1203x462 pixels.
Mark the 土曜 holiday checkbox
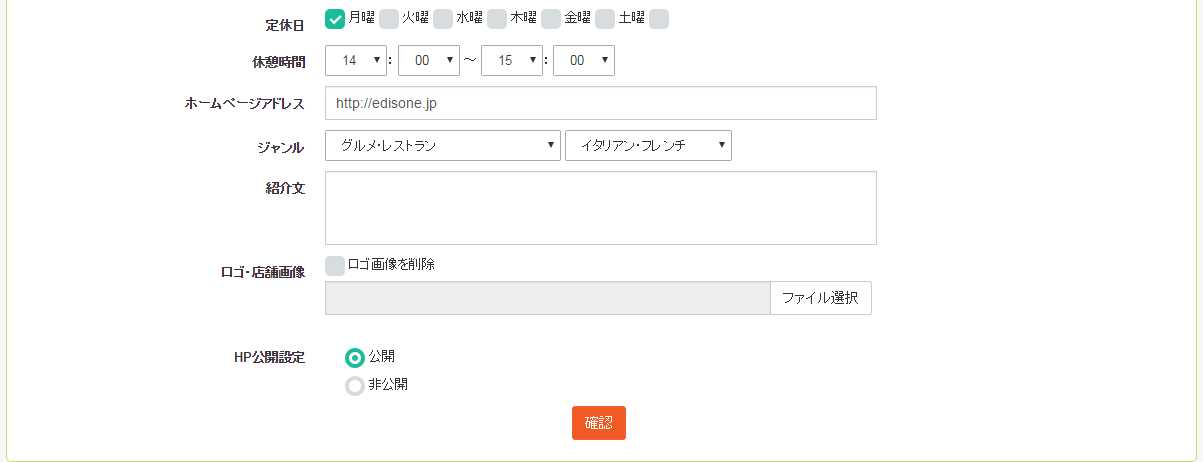(x=605, y=19)
